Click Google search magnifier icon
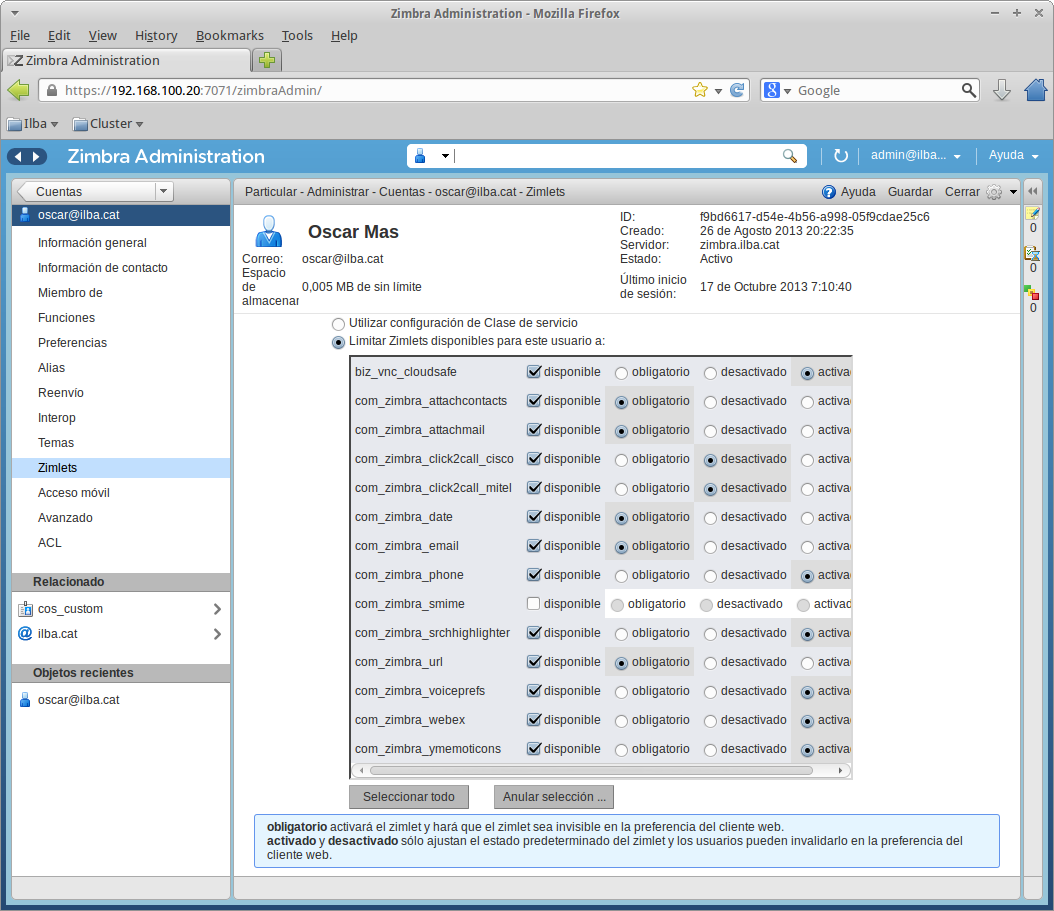 coord(969,90)
